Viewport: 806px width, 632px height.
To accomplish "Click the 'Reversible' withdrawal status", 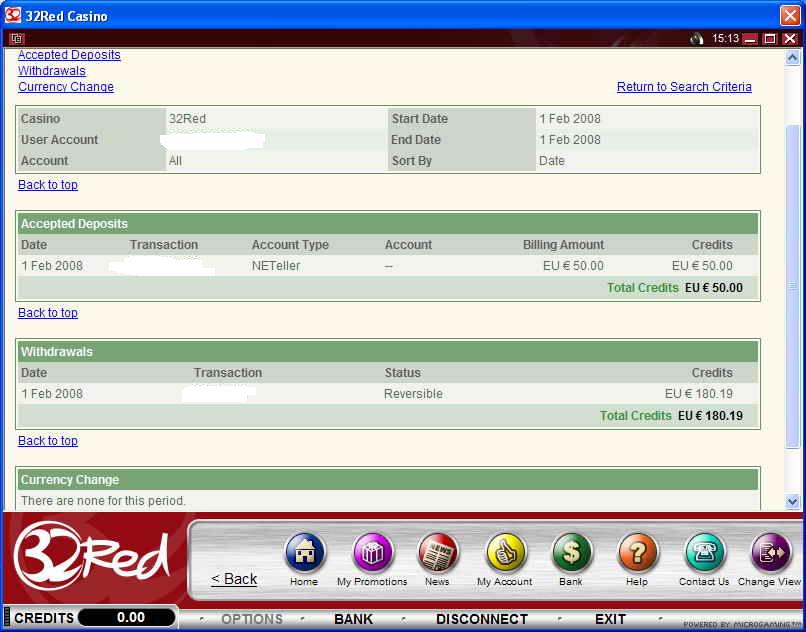I will pyautogui.click(x=413, y=394).
